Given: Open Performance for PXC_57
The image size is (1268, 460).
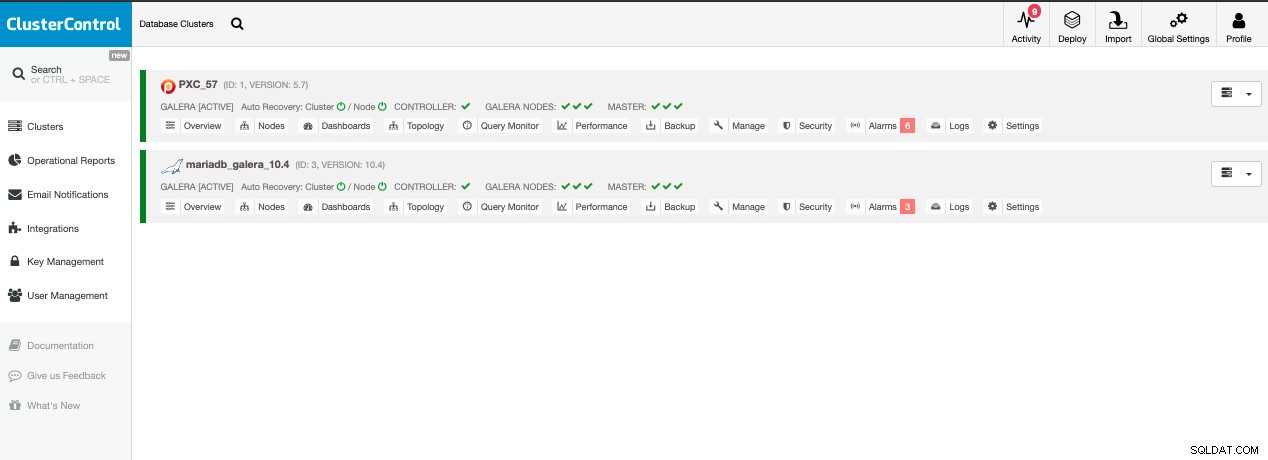Looking at the screenshot, I should click(x=592, y=126).
